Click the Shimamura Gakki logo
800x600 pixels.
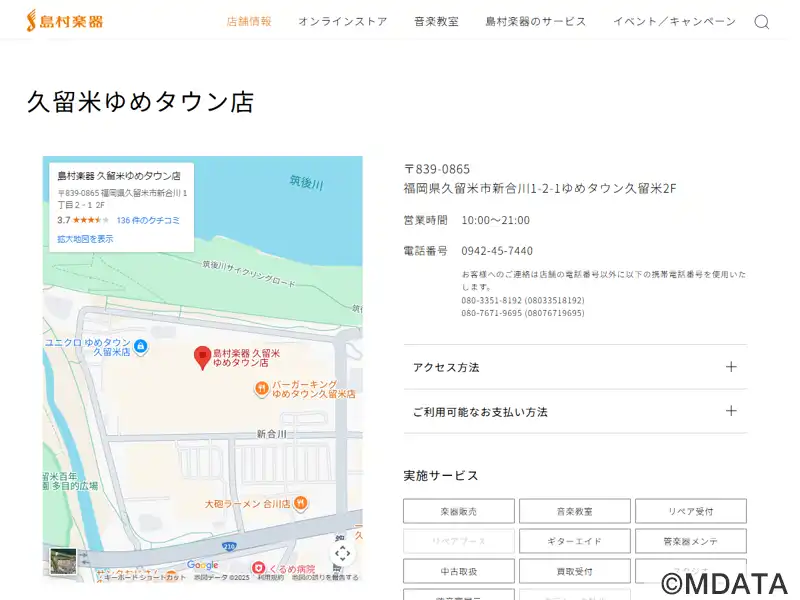point(65,21)
